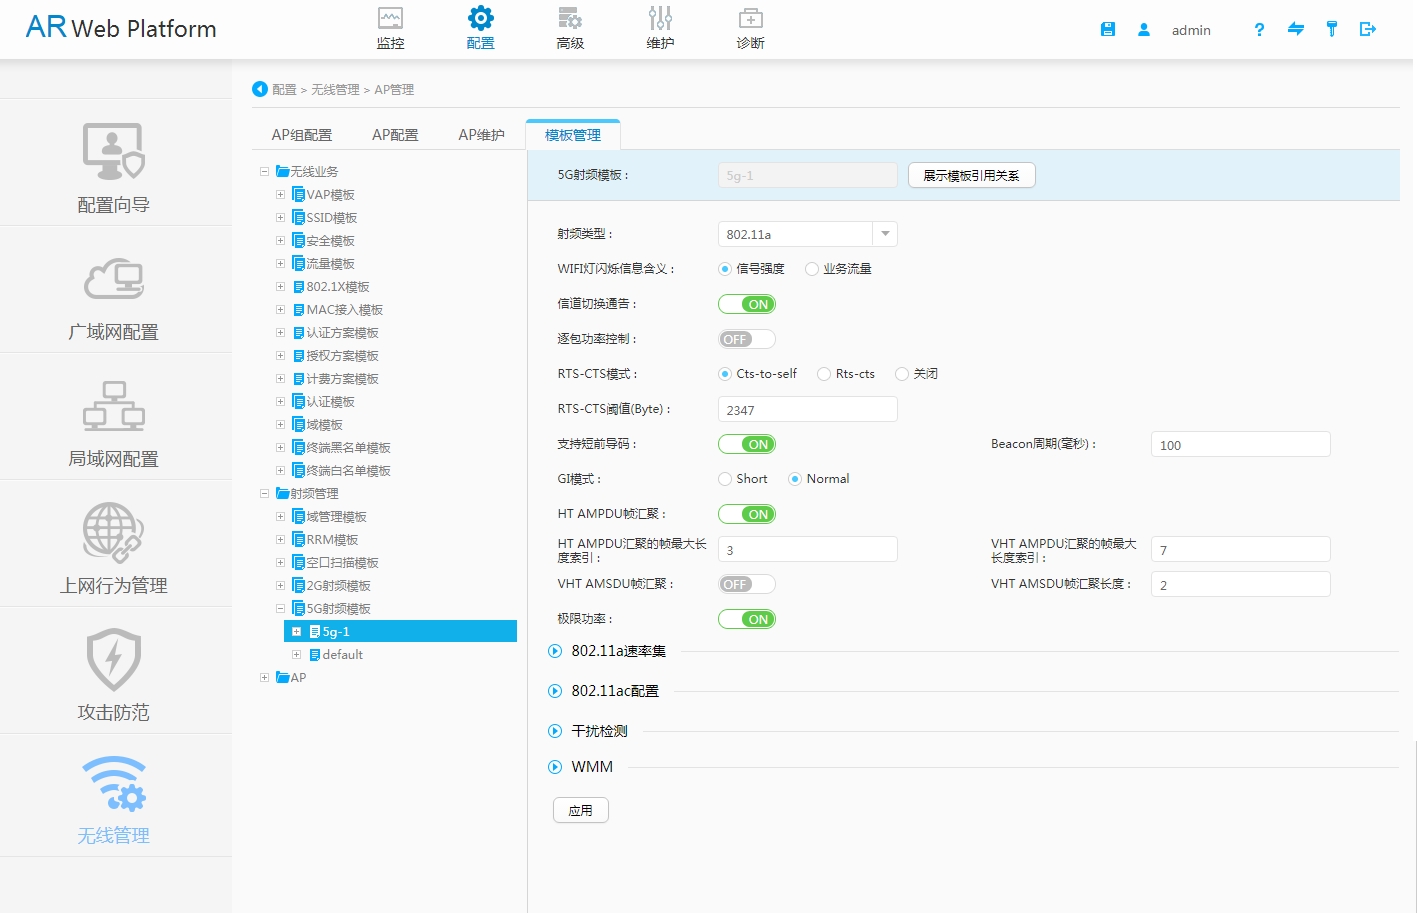Open the 维护 maintenance page

(x=660, y=27)
